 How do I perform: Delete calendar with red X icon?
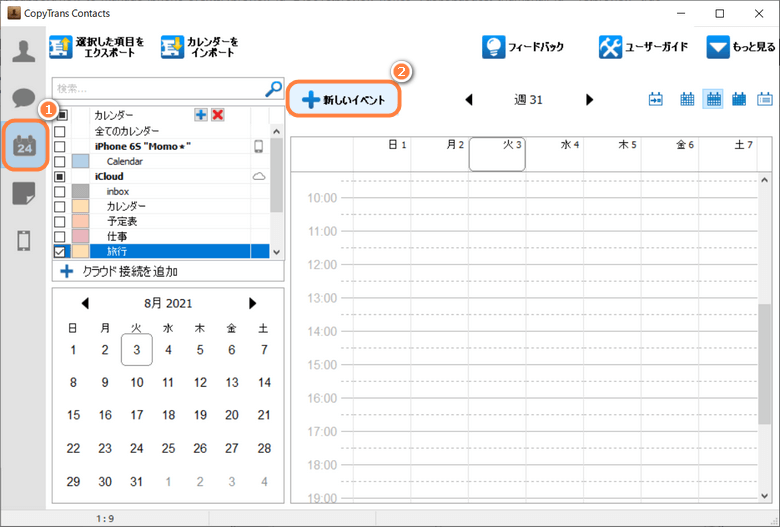coord(217,115)
